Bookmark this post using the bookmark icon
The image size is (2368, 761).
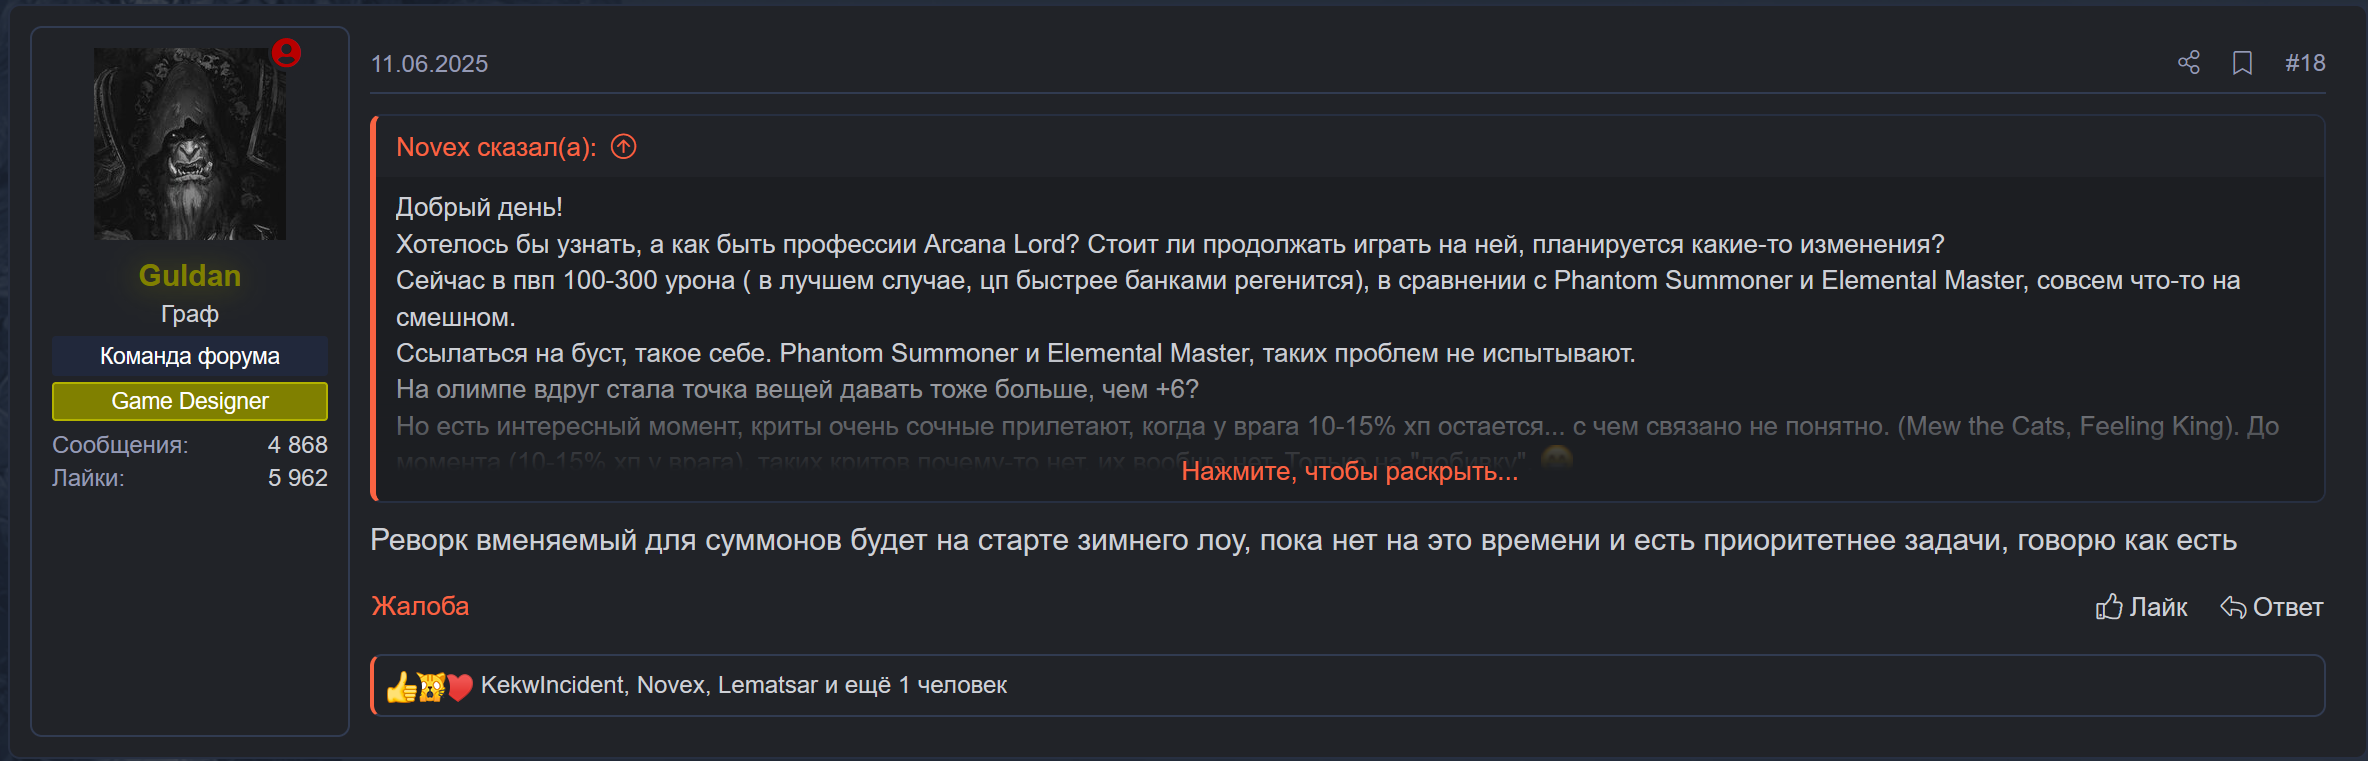[2241, 62]
